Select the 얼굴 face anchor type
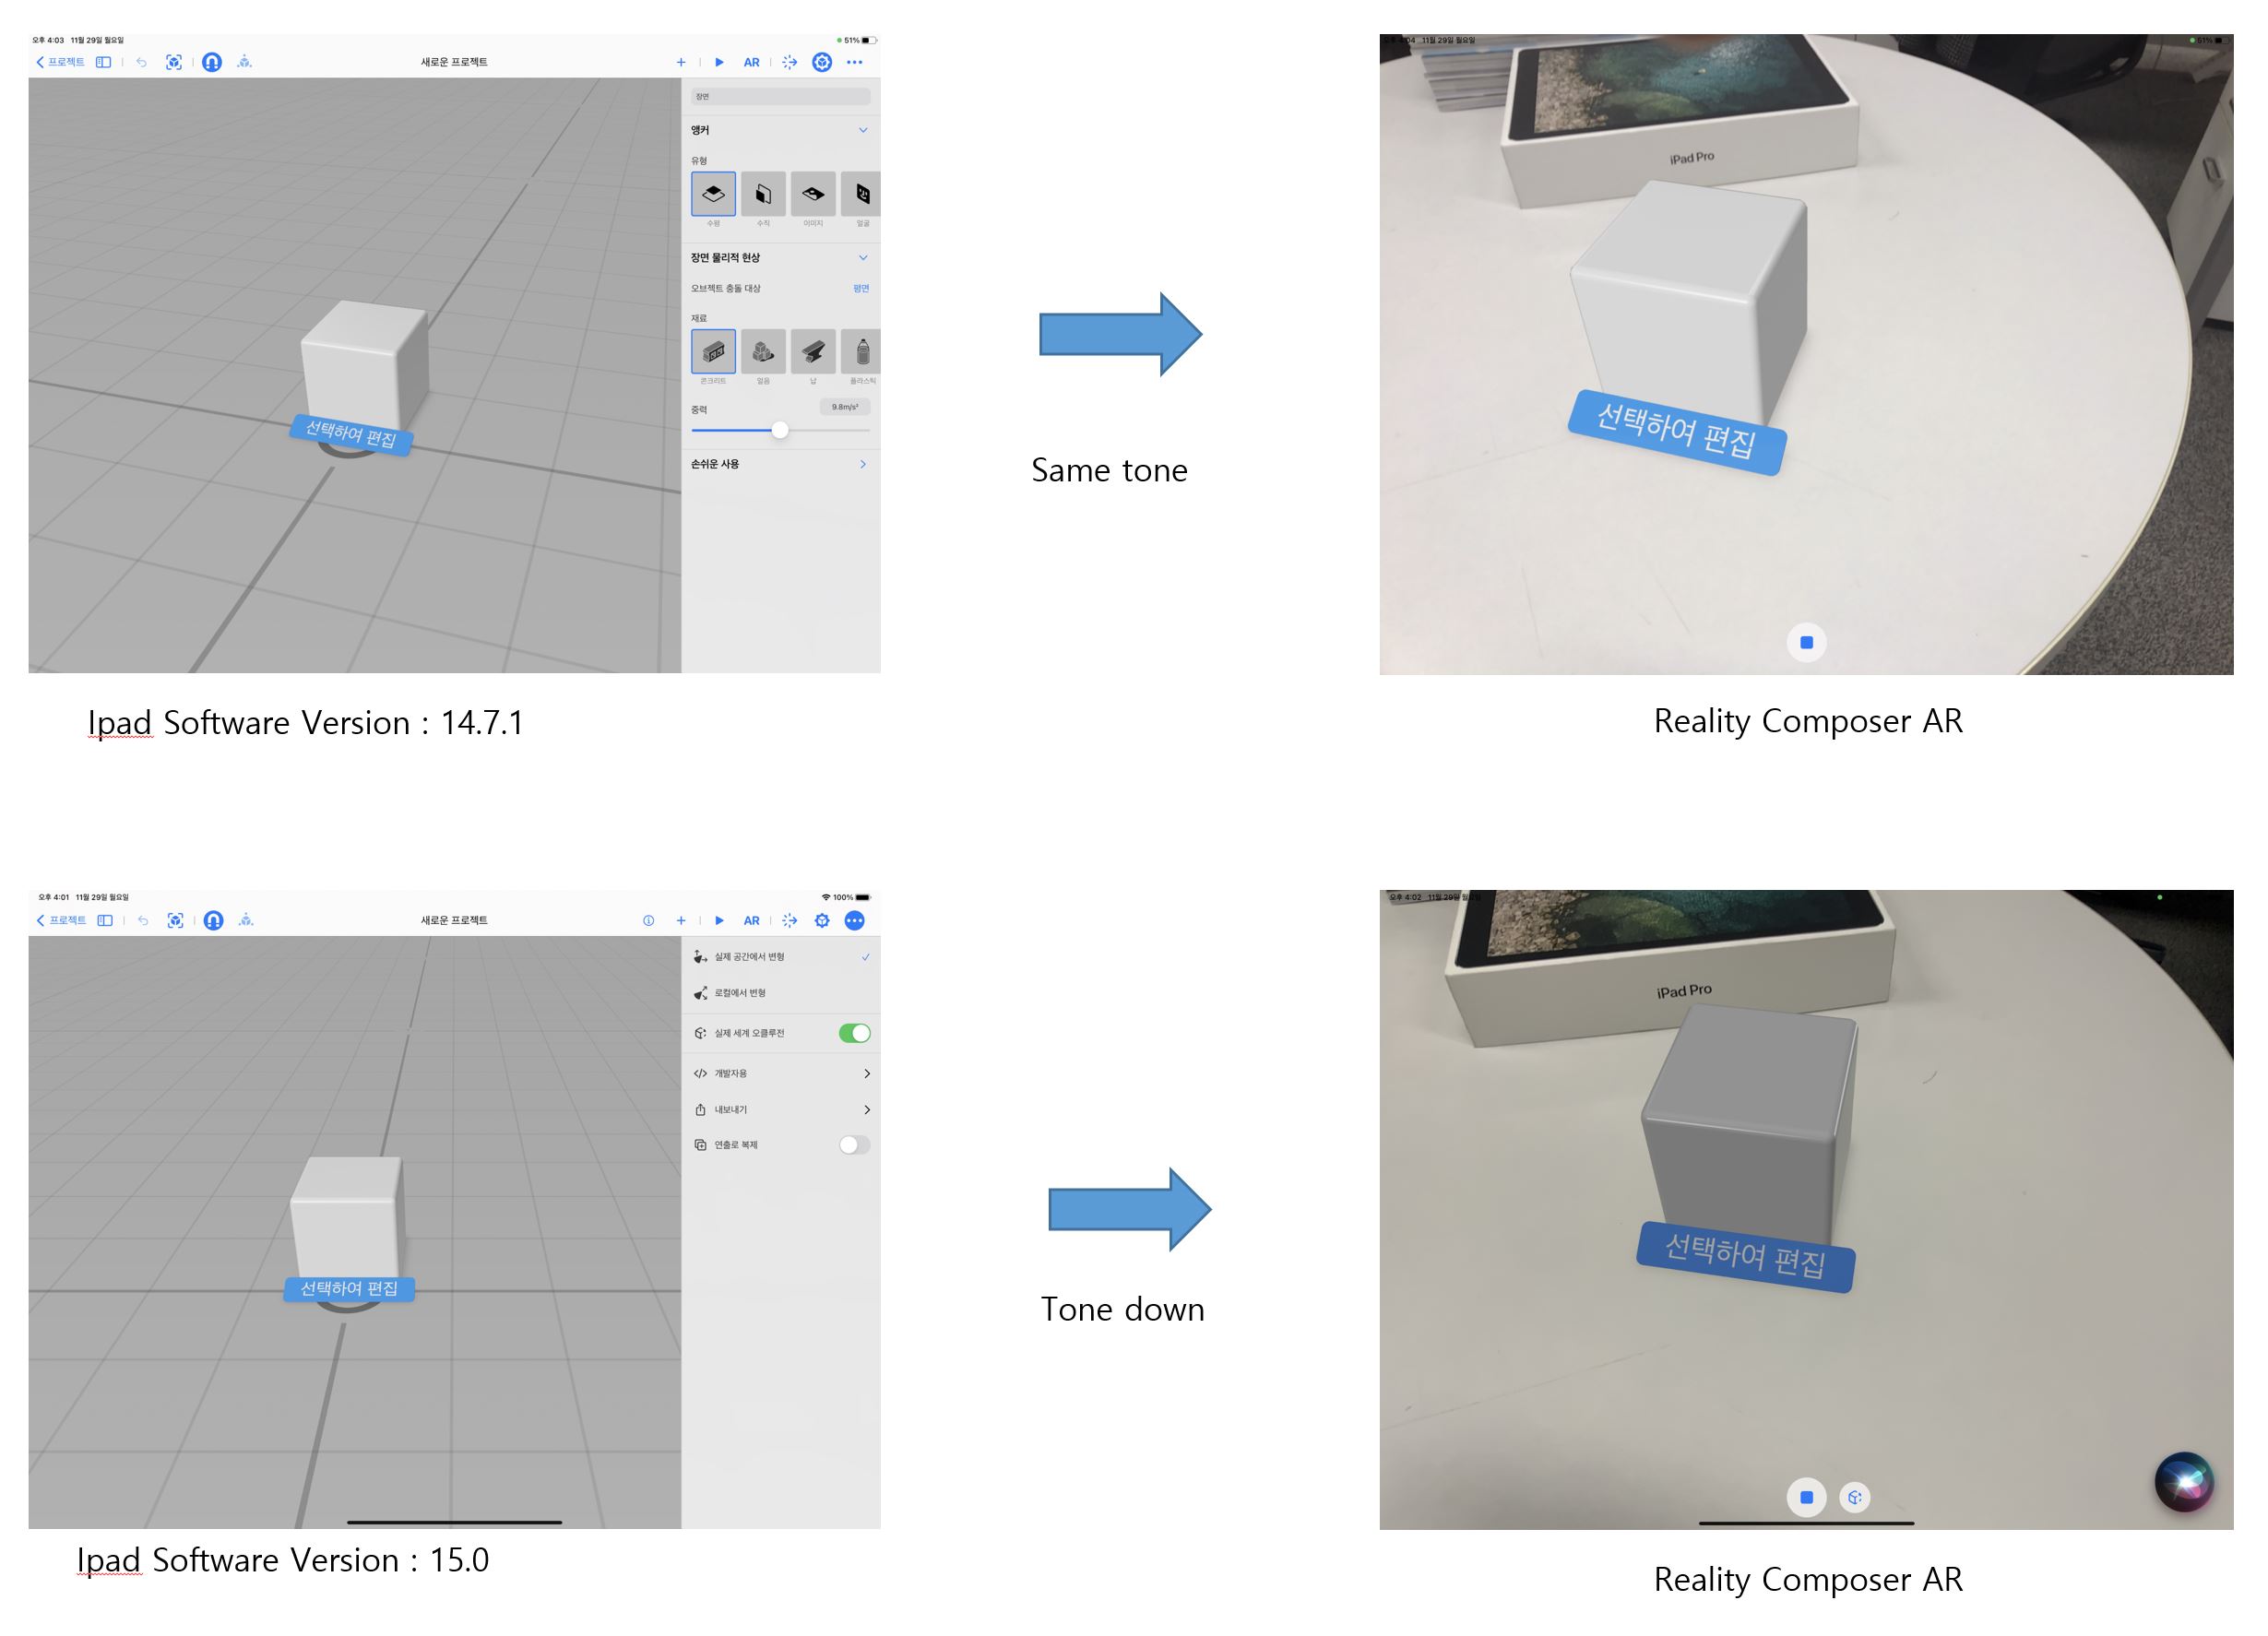This screenshot has height=1636, width=2268. [x=861, y=194]
